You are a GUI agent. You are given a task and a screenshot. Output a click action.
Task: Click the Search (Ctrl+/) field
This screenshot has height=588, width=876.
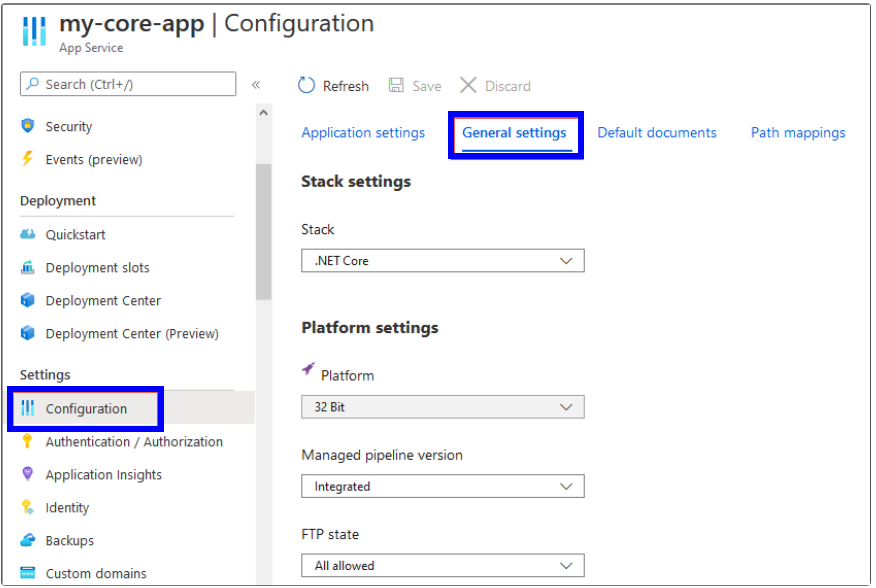(128, 84)
